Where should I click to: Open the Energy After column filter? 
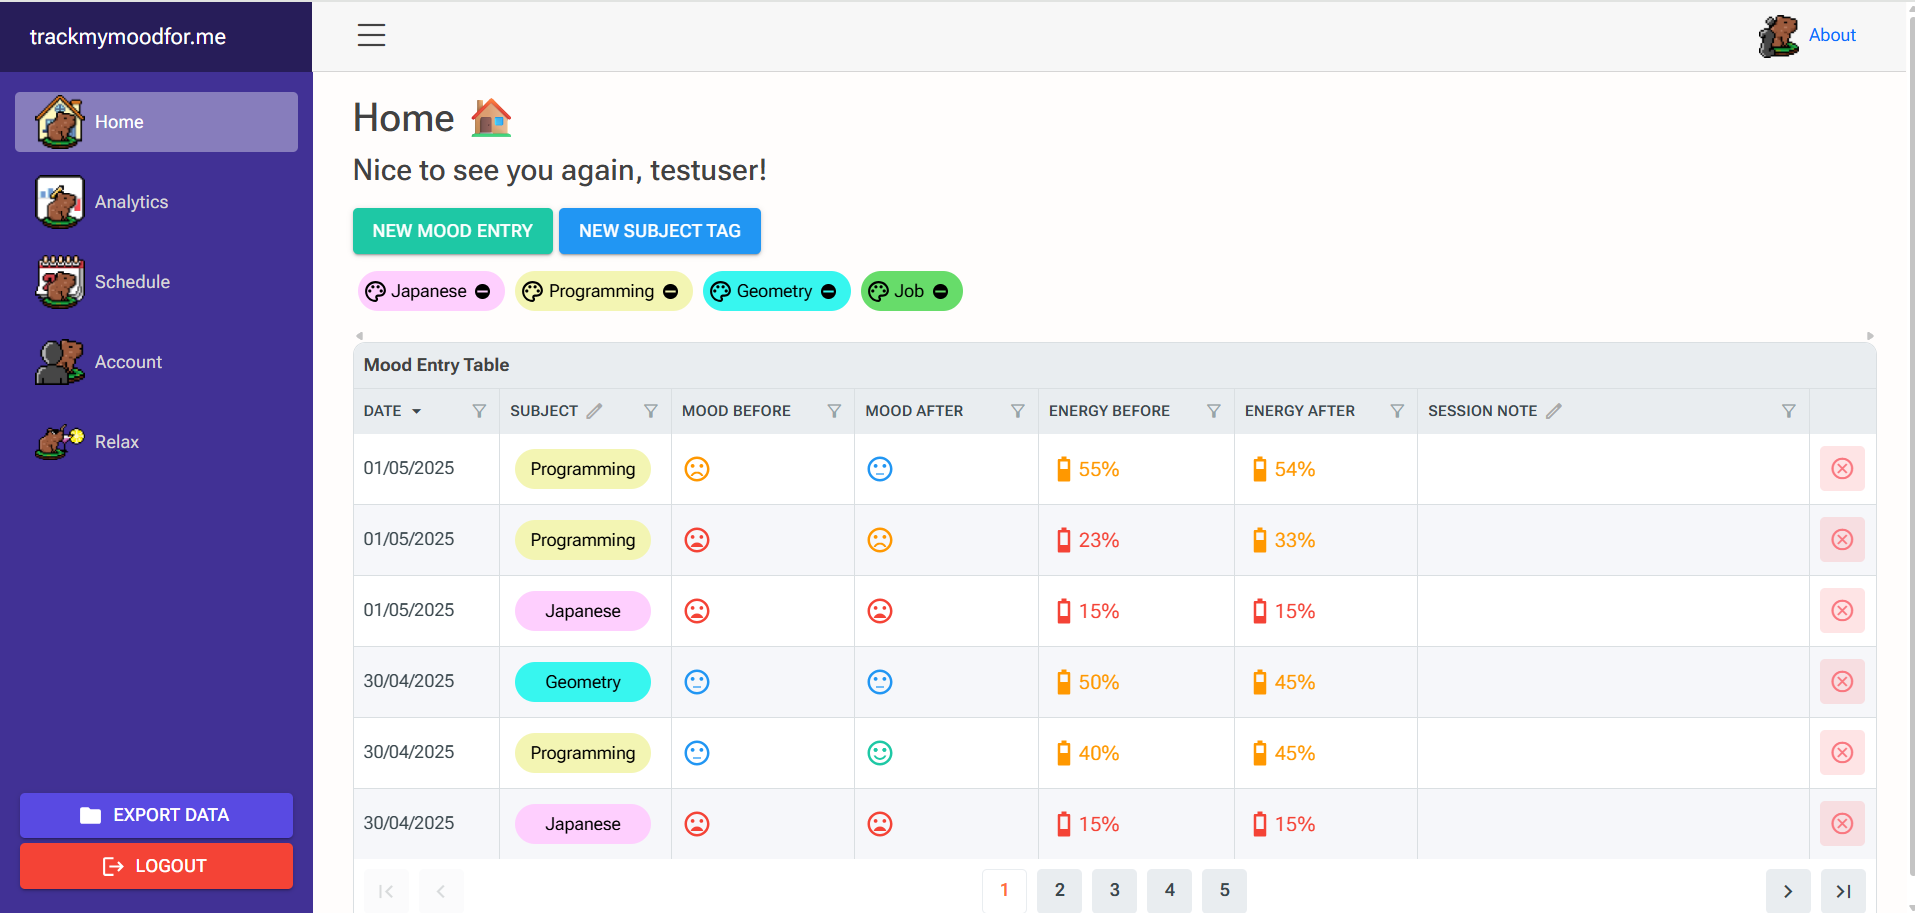(1397, 411)
